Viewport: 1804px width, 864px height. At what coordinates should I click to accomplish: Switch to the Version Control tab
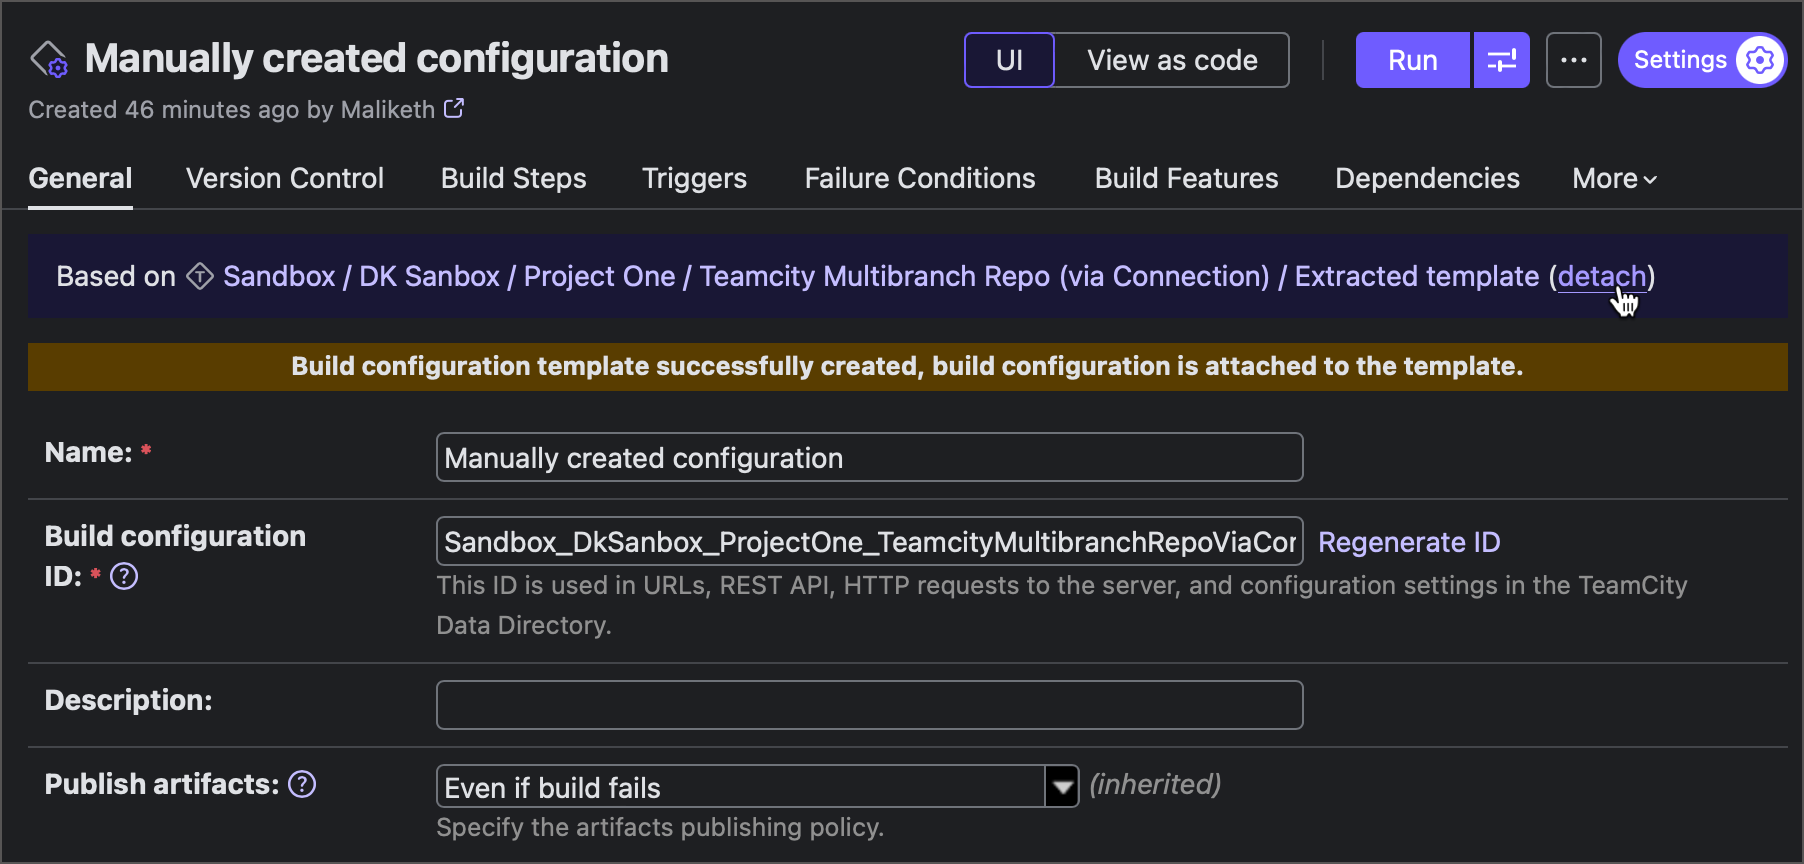point(284,178)
